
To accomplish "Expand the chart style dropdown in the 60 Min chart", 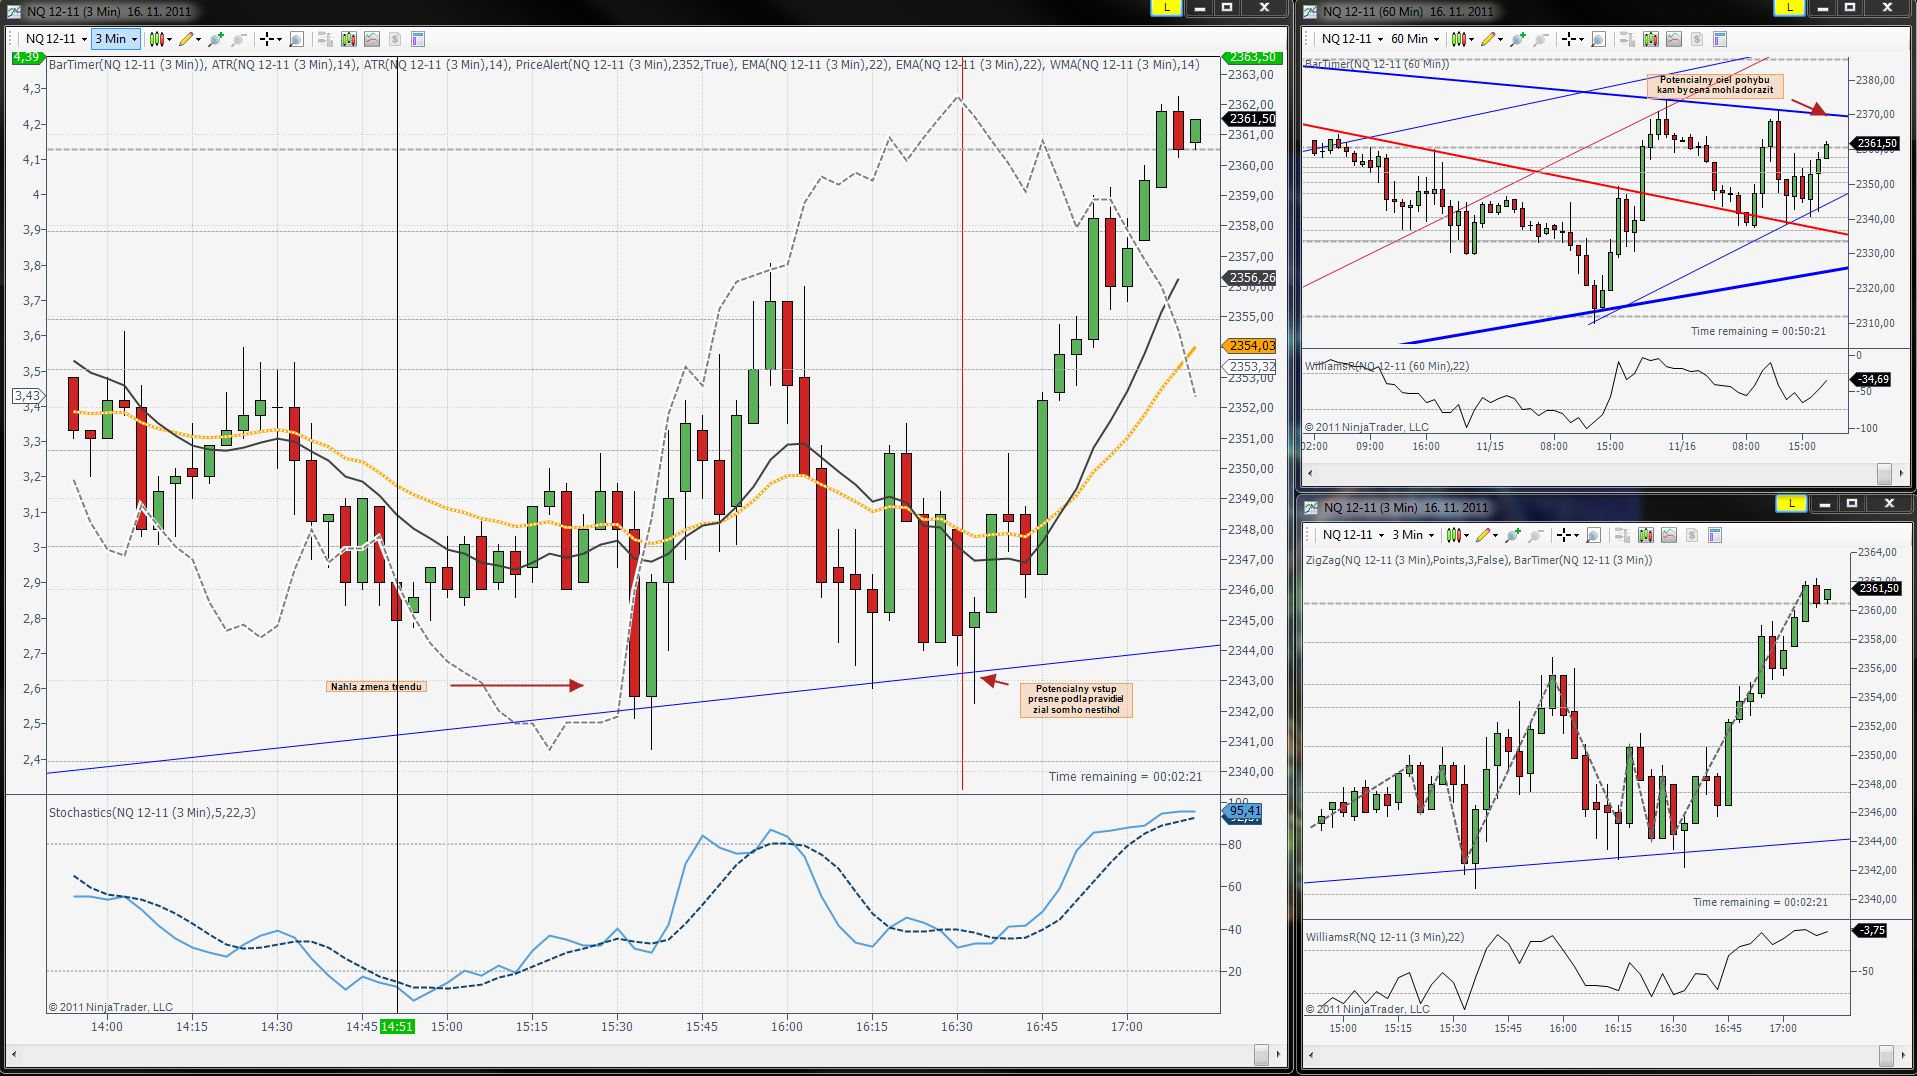I will pos(1462,39).
